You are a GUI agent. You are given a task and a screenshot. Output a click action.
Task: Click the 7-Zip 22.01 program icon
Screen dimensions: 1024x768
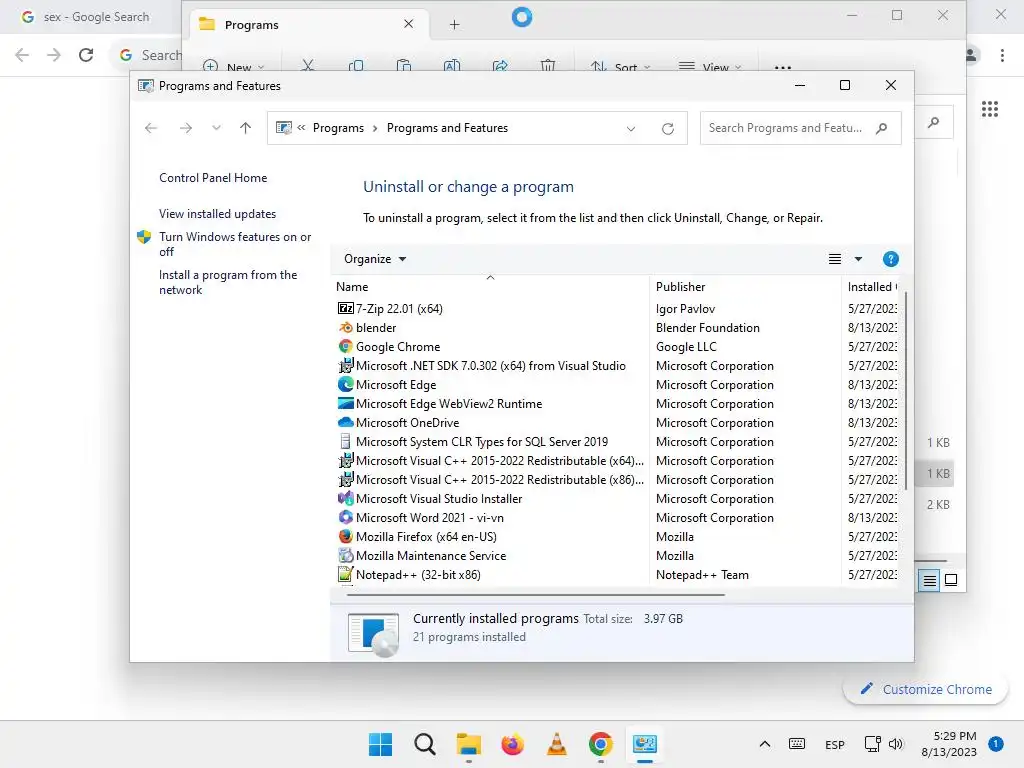[x=345, y=308]
